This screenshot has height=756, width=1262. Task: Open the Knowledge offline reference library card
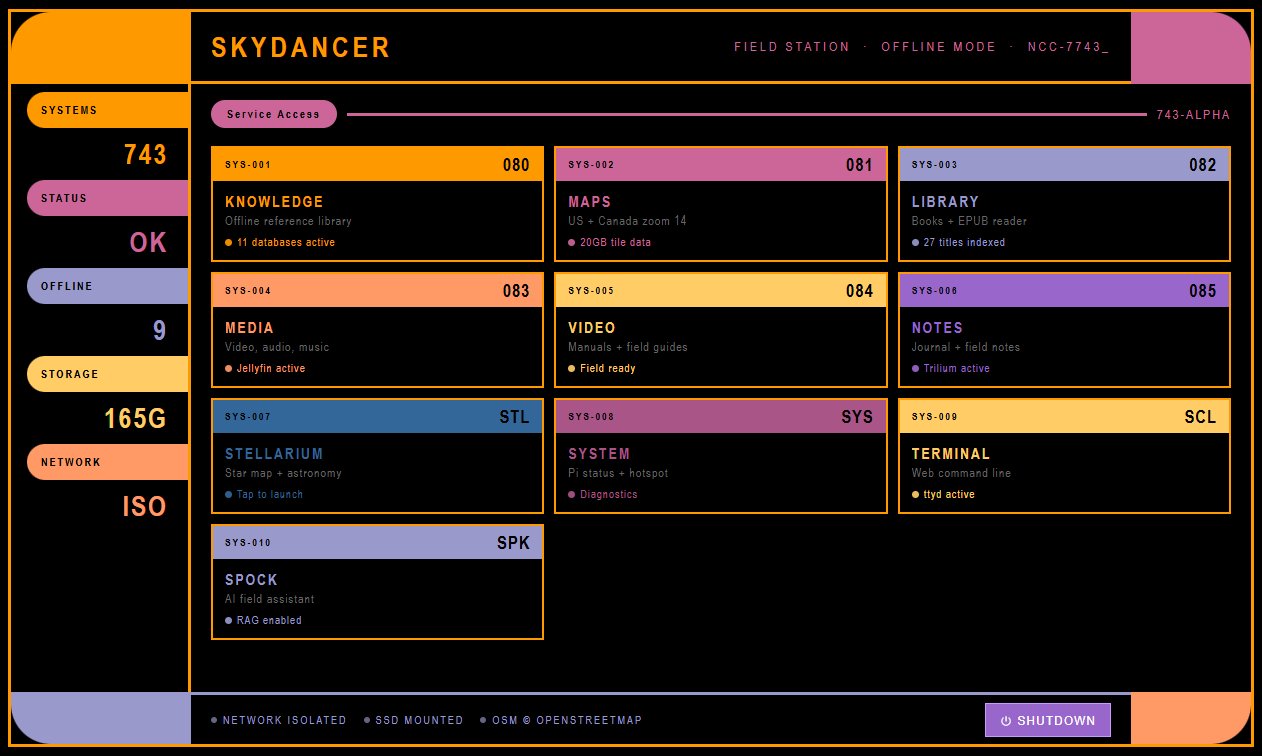(x=377, y=204)
